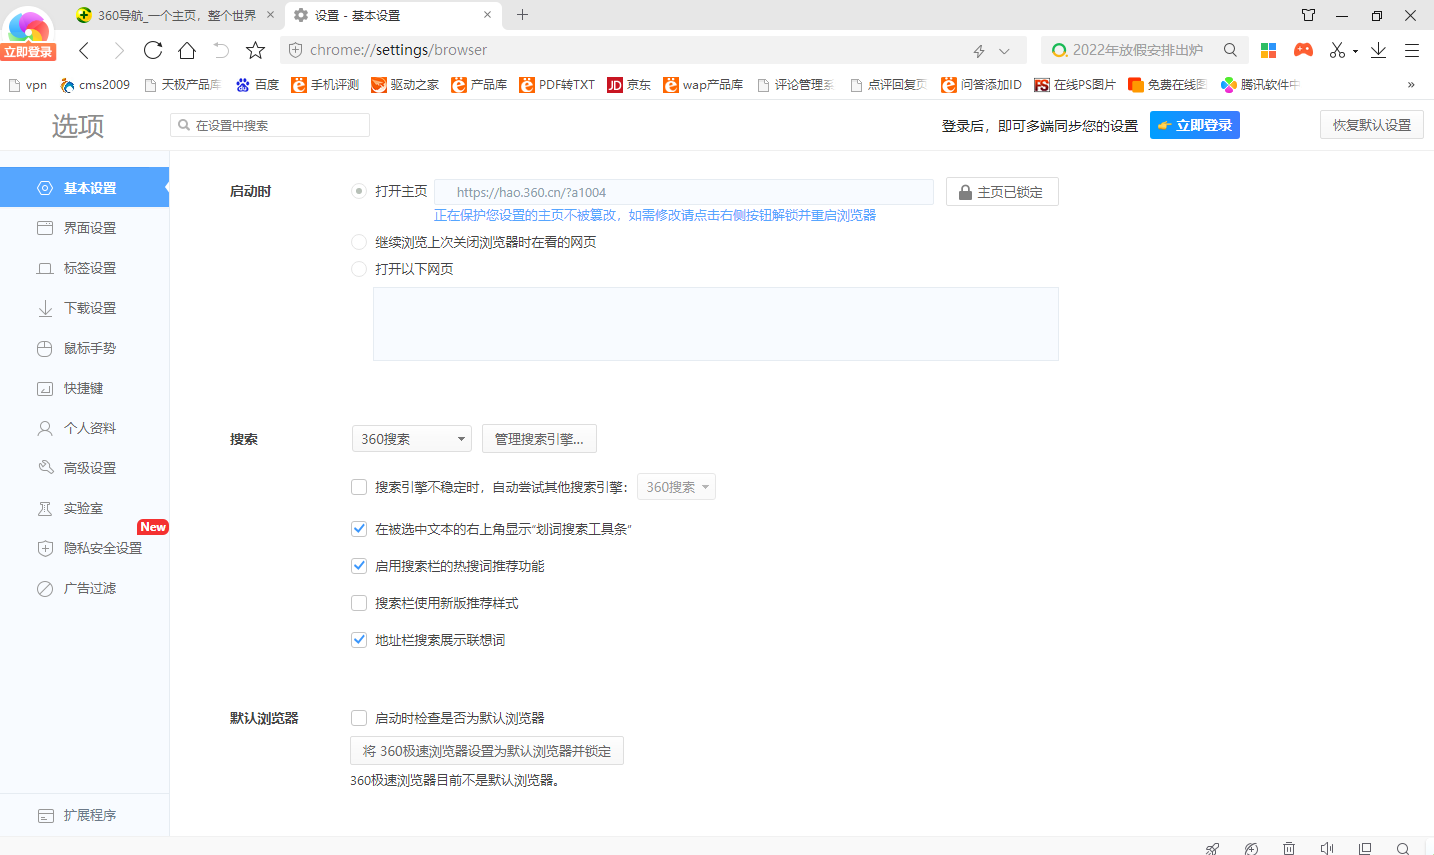The height and width of the screenshot is (855, 1434).
Task: Click the page refresh icon
Action: tap(153, 50)
